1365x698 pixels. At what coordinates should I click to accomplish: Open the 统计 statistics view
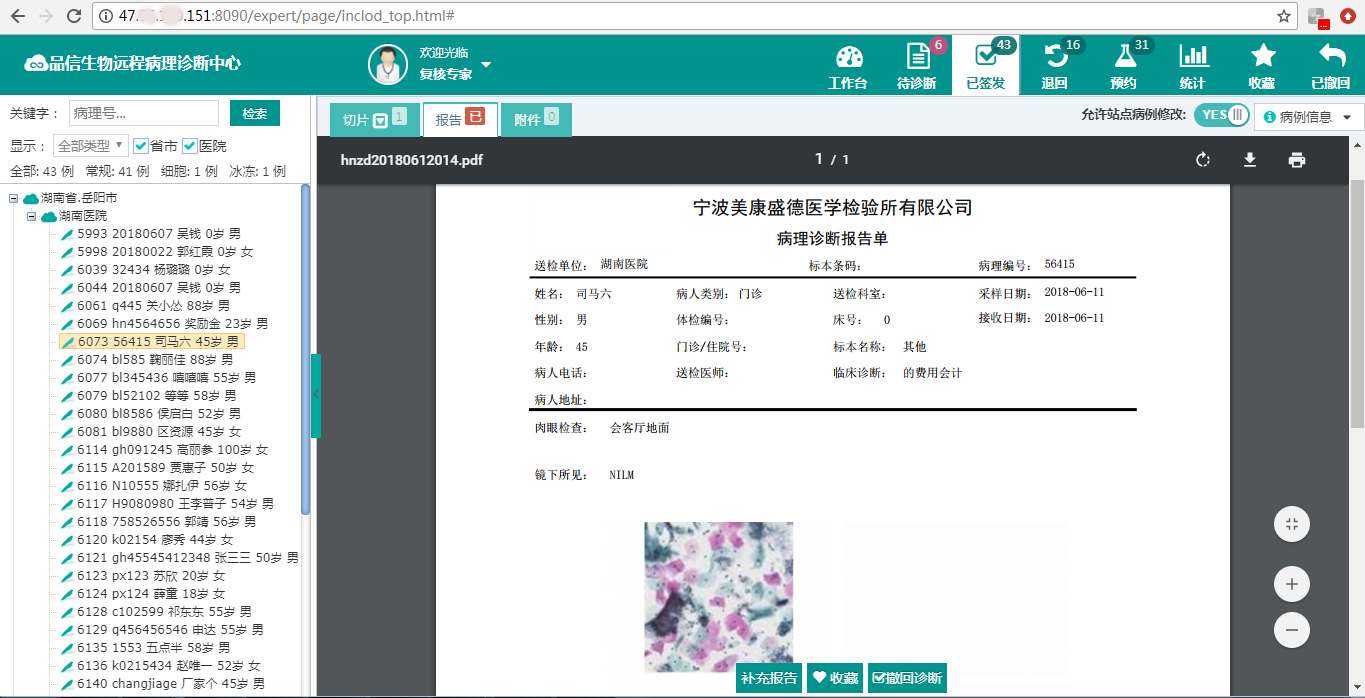coord(1192,64)
